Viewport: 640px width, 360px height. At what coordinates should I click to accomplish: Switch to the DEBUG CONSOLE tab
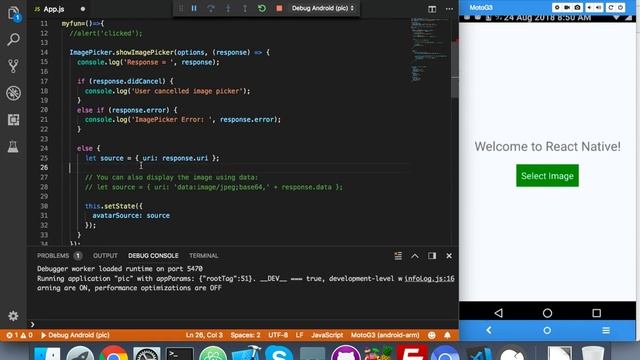153,256
